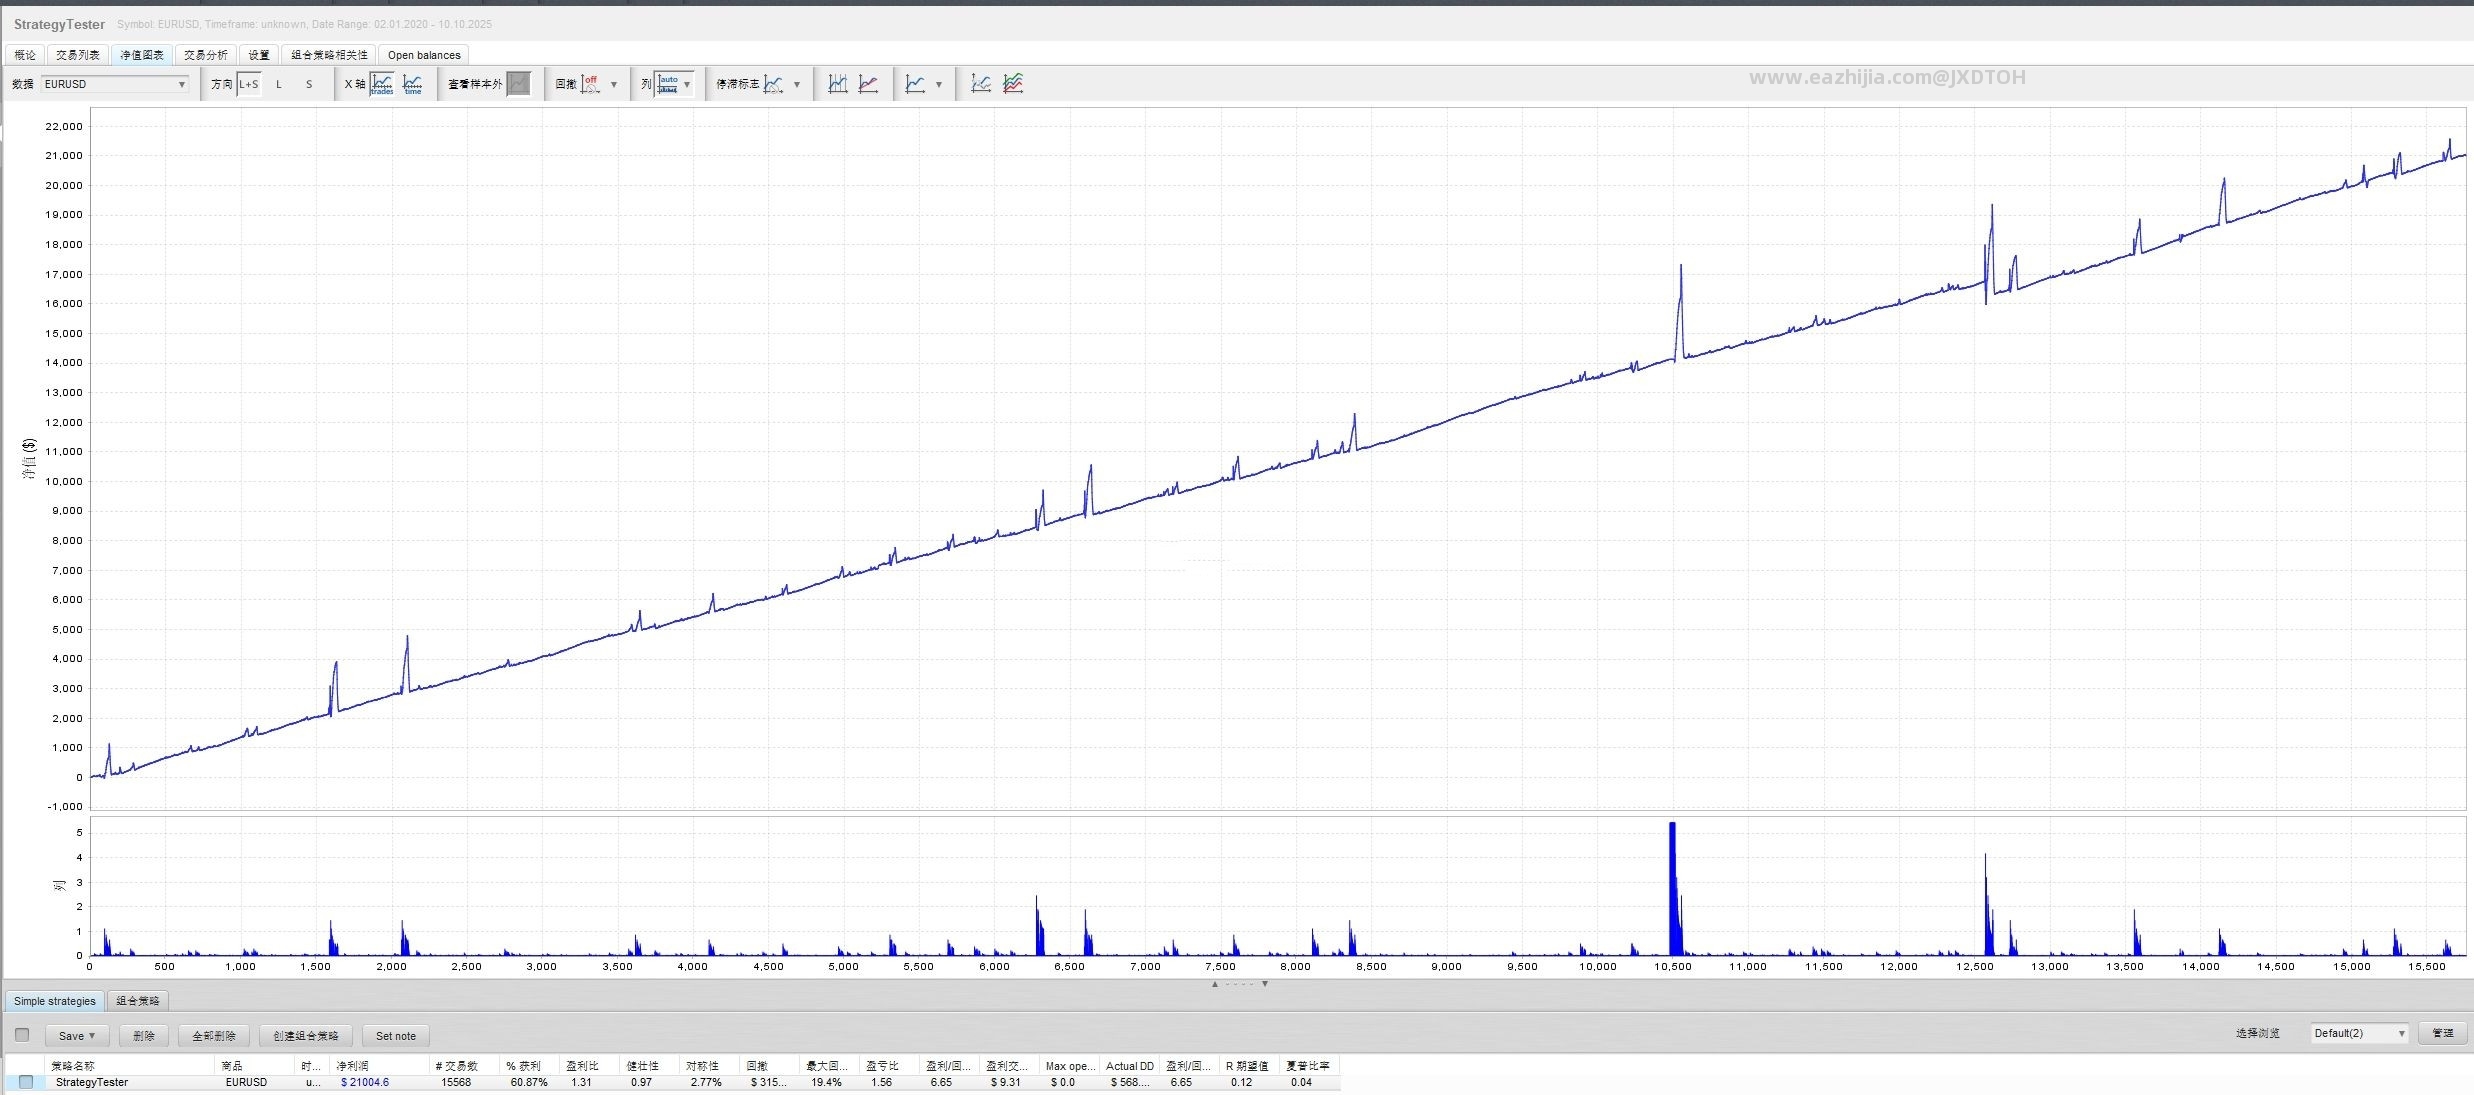Click the 'auto' column chart icon
This screenshot has height=1095, width=2474.
[667, 84]
